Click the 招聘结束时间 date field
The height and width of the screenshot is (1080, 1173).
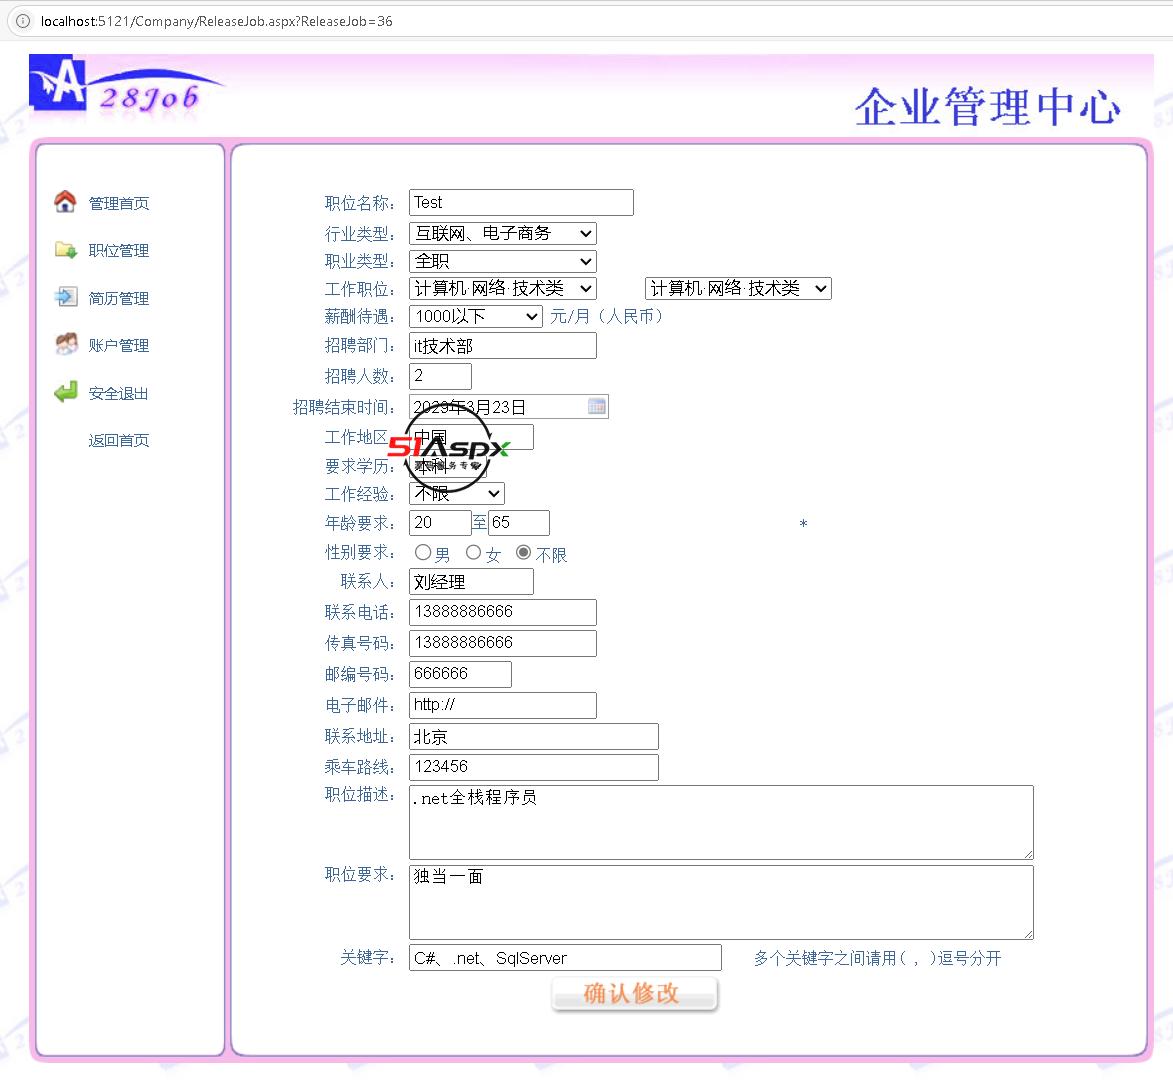pos(509,407)
